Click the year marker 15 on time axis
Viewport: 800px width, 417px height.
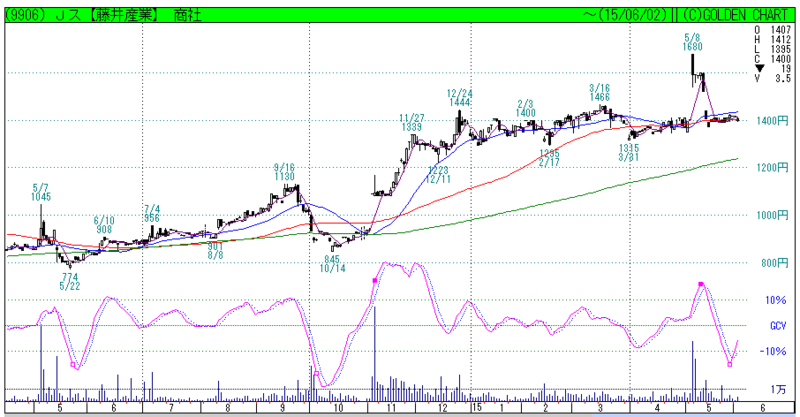tap(477, 407)
